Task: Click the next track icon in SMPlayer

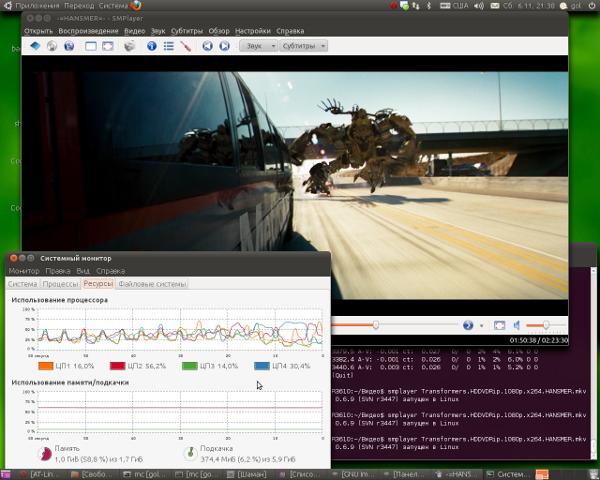Action: pyautogui.click(x=225, y=46)
